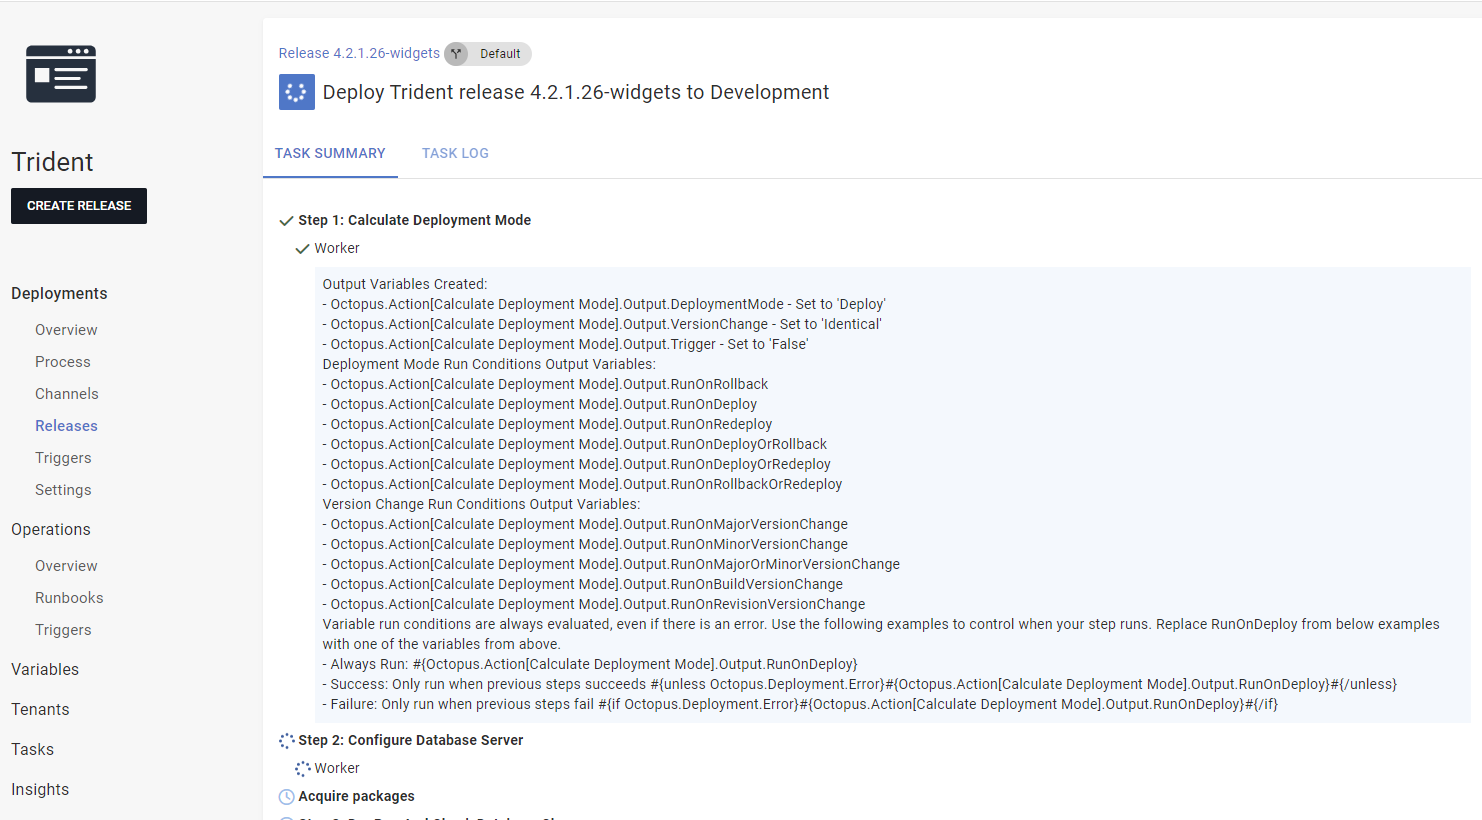This screenshot has width=1482, height=820.
Task: Open the Variables section
Action: 45,669
